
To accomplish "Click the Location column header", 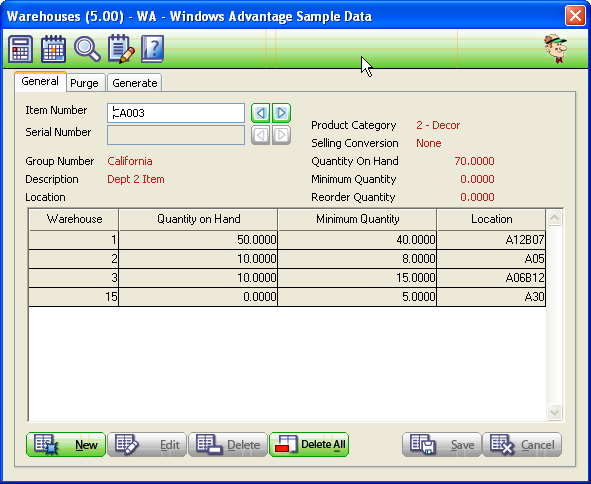I will tap(491, 219).
